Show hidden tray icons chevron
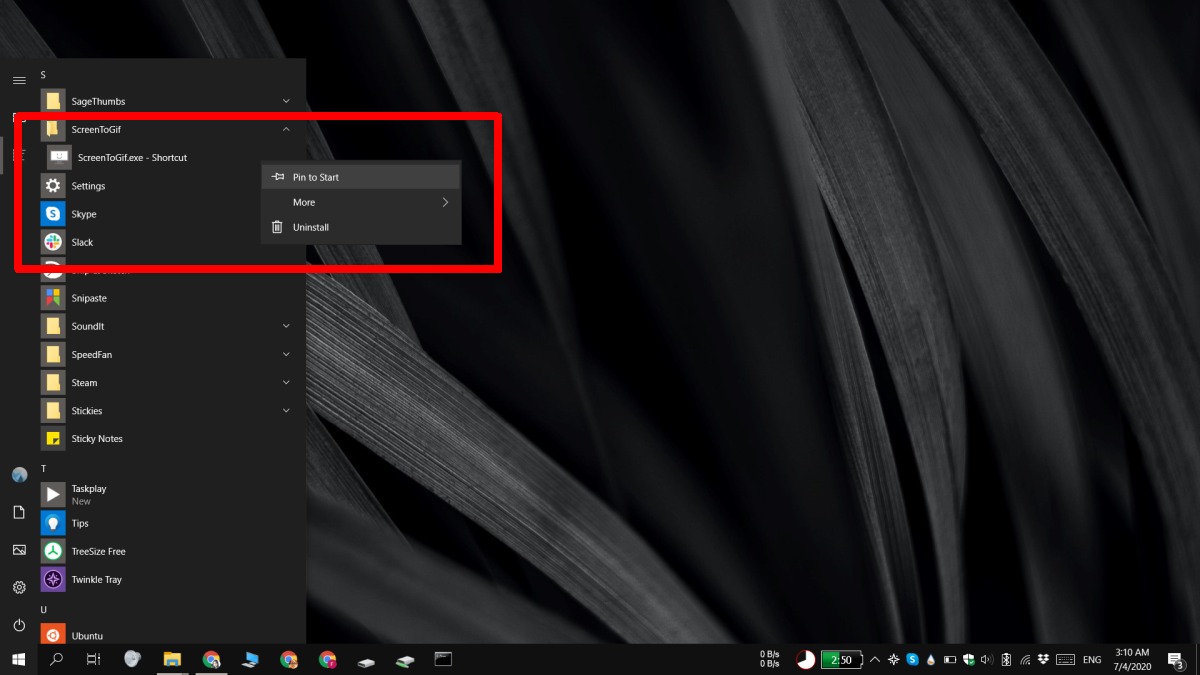 pyautogui.click(x=875, y=659)
